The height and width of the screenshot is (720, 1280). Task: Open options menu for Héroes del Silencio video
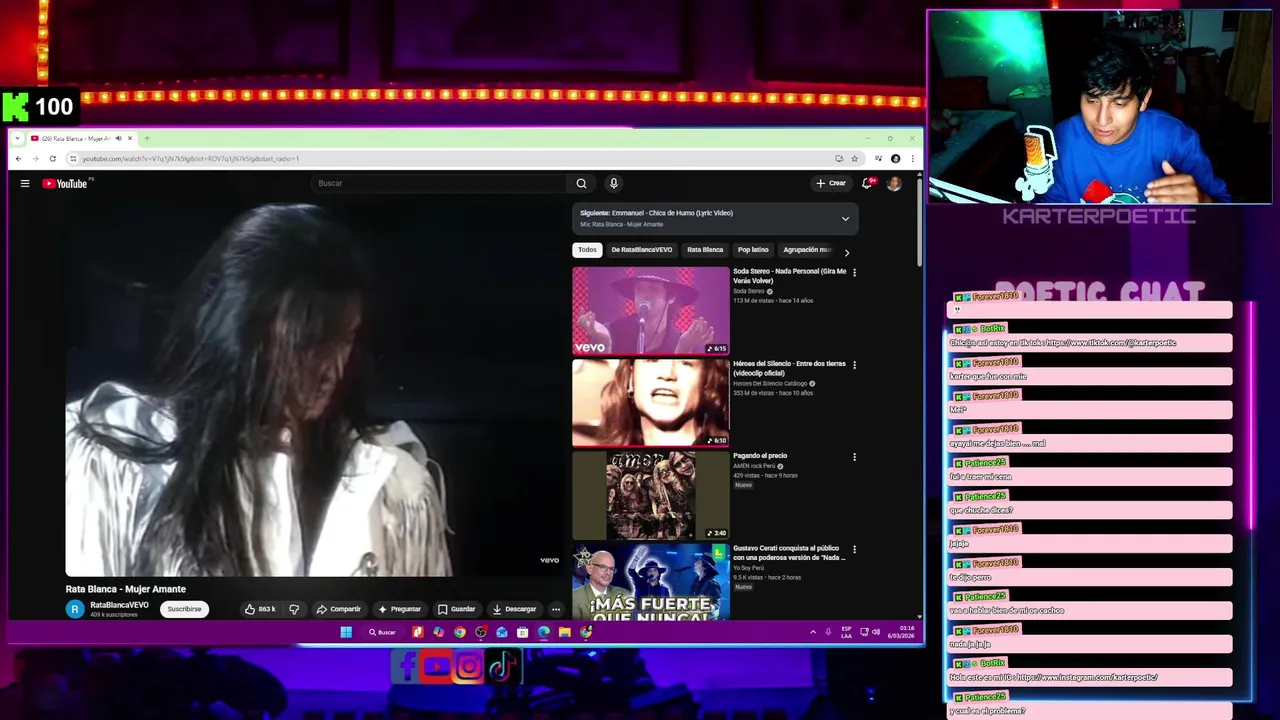click(x=854, y=365)
